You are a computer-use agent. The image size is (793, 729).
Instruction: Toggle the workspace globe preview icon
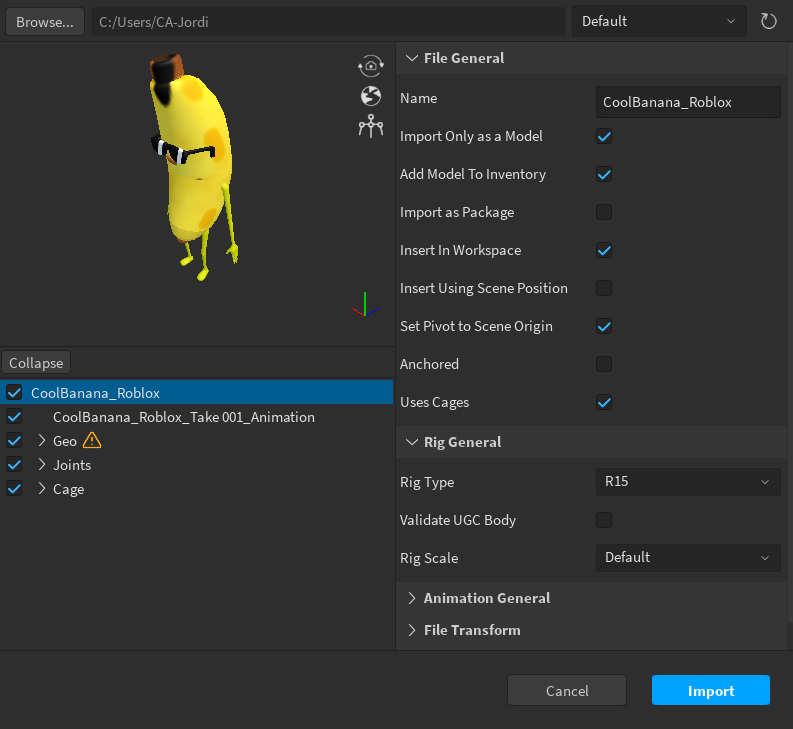tap(371, 96)
